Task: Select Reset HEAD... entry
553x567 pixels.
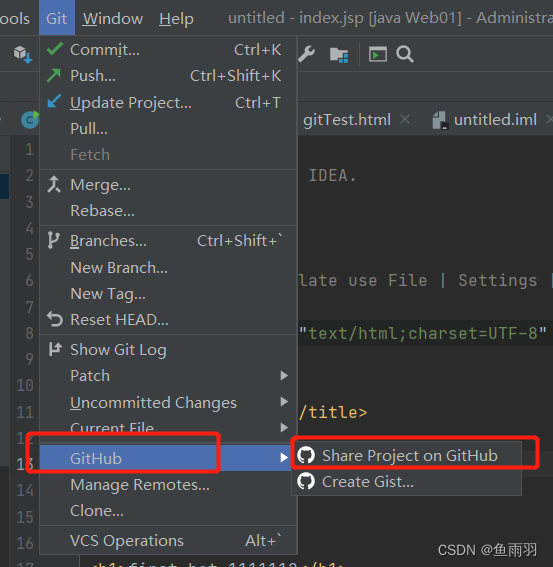Action: coord(168,320)
